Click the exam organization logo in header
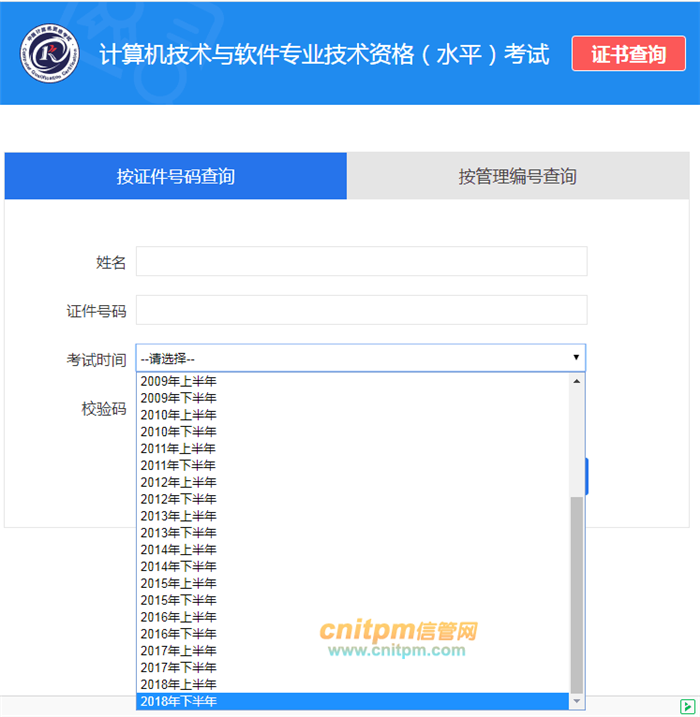This screenshot has height=717, width=700. [x=51, y=54]
